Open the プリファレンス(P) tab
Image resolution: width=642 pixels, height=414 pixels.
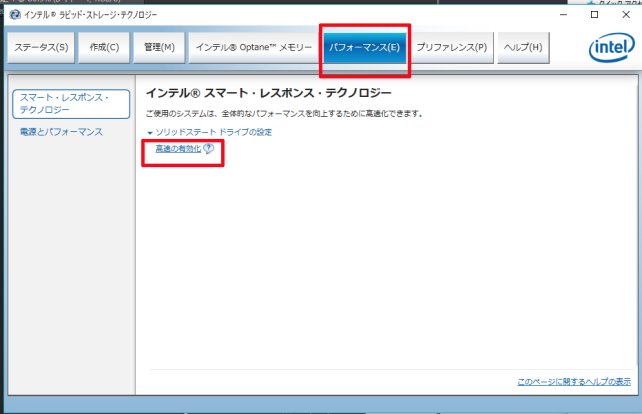[x=452, y=48]
